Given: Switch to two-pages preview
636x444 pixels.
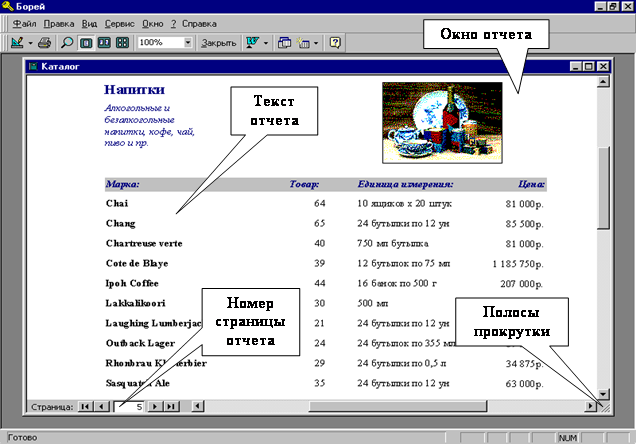Looking at the screenshot, I should click(x=104, y=43).
